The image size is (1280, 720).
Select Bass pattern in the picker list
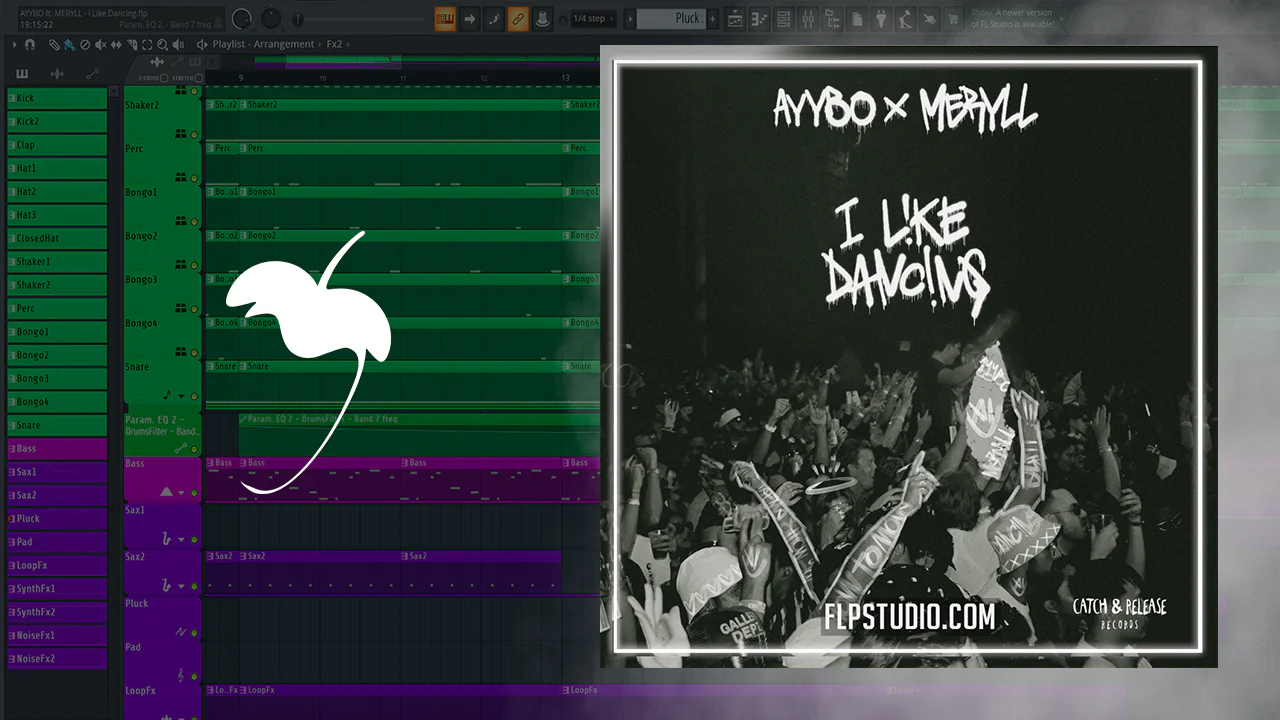57,449
